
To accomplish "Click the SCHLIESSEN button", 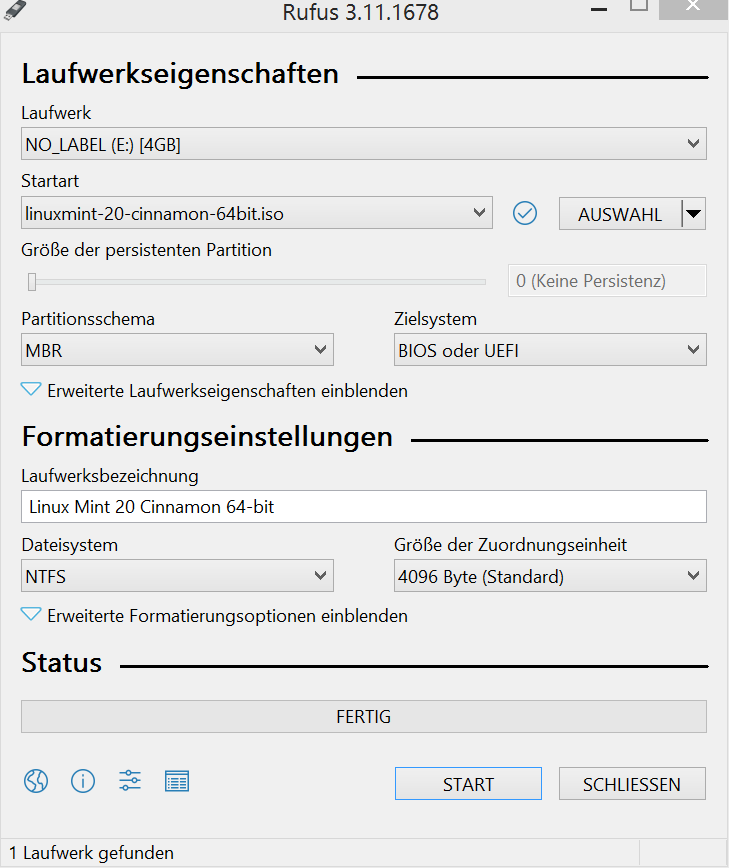I will [x=632, y=784].
